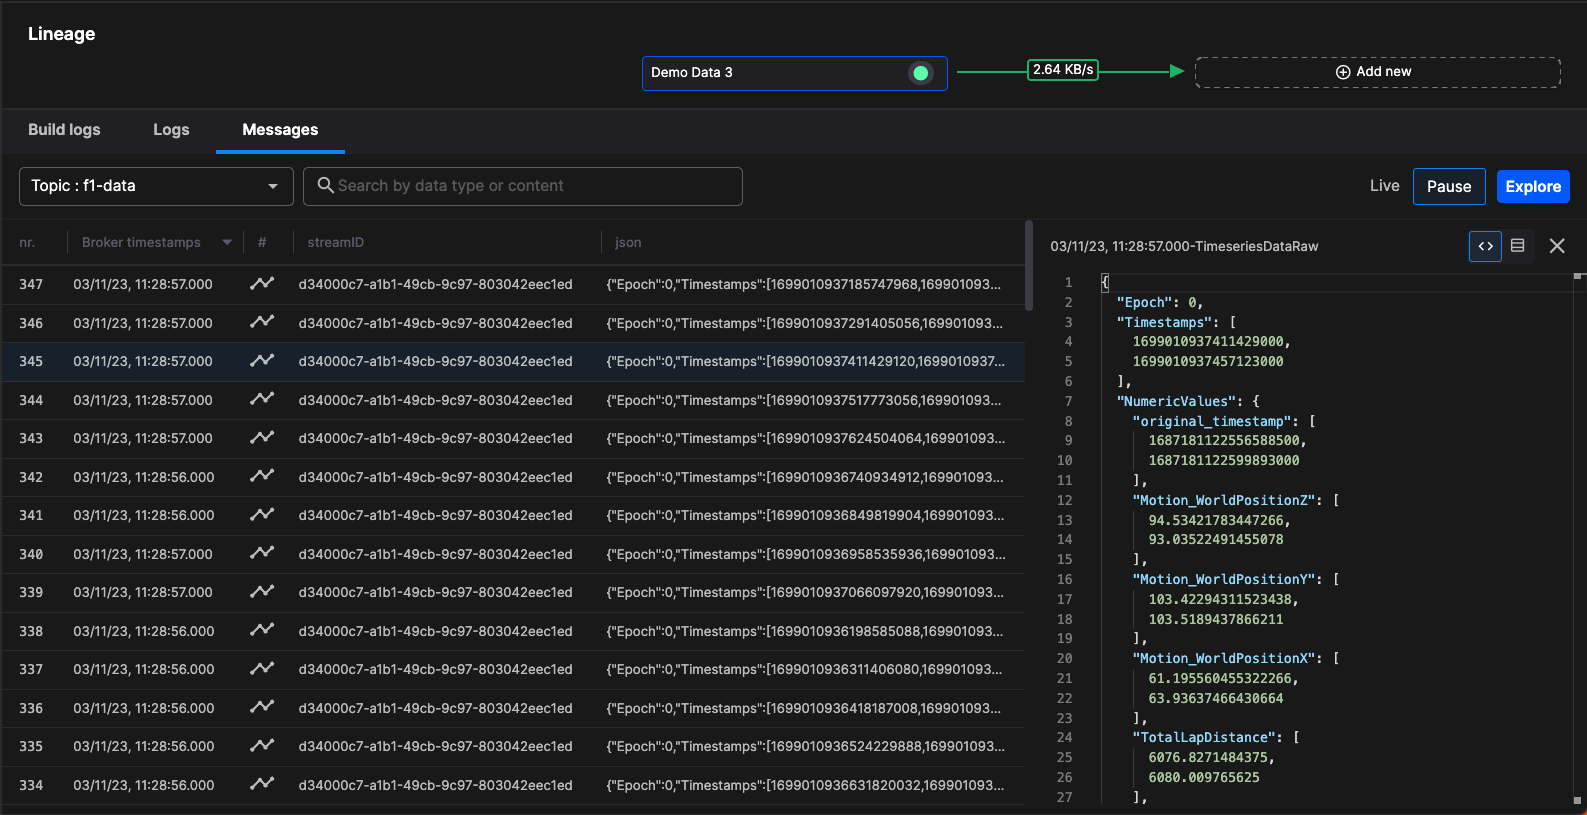Select message number 338

31,631
